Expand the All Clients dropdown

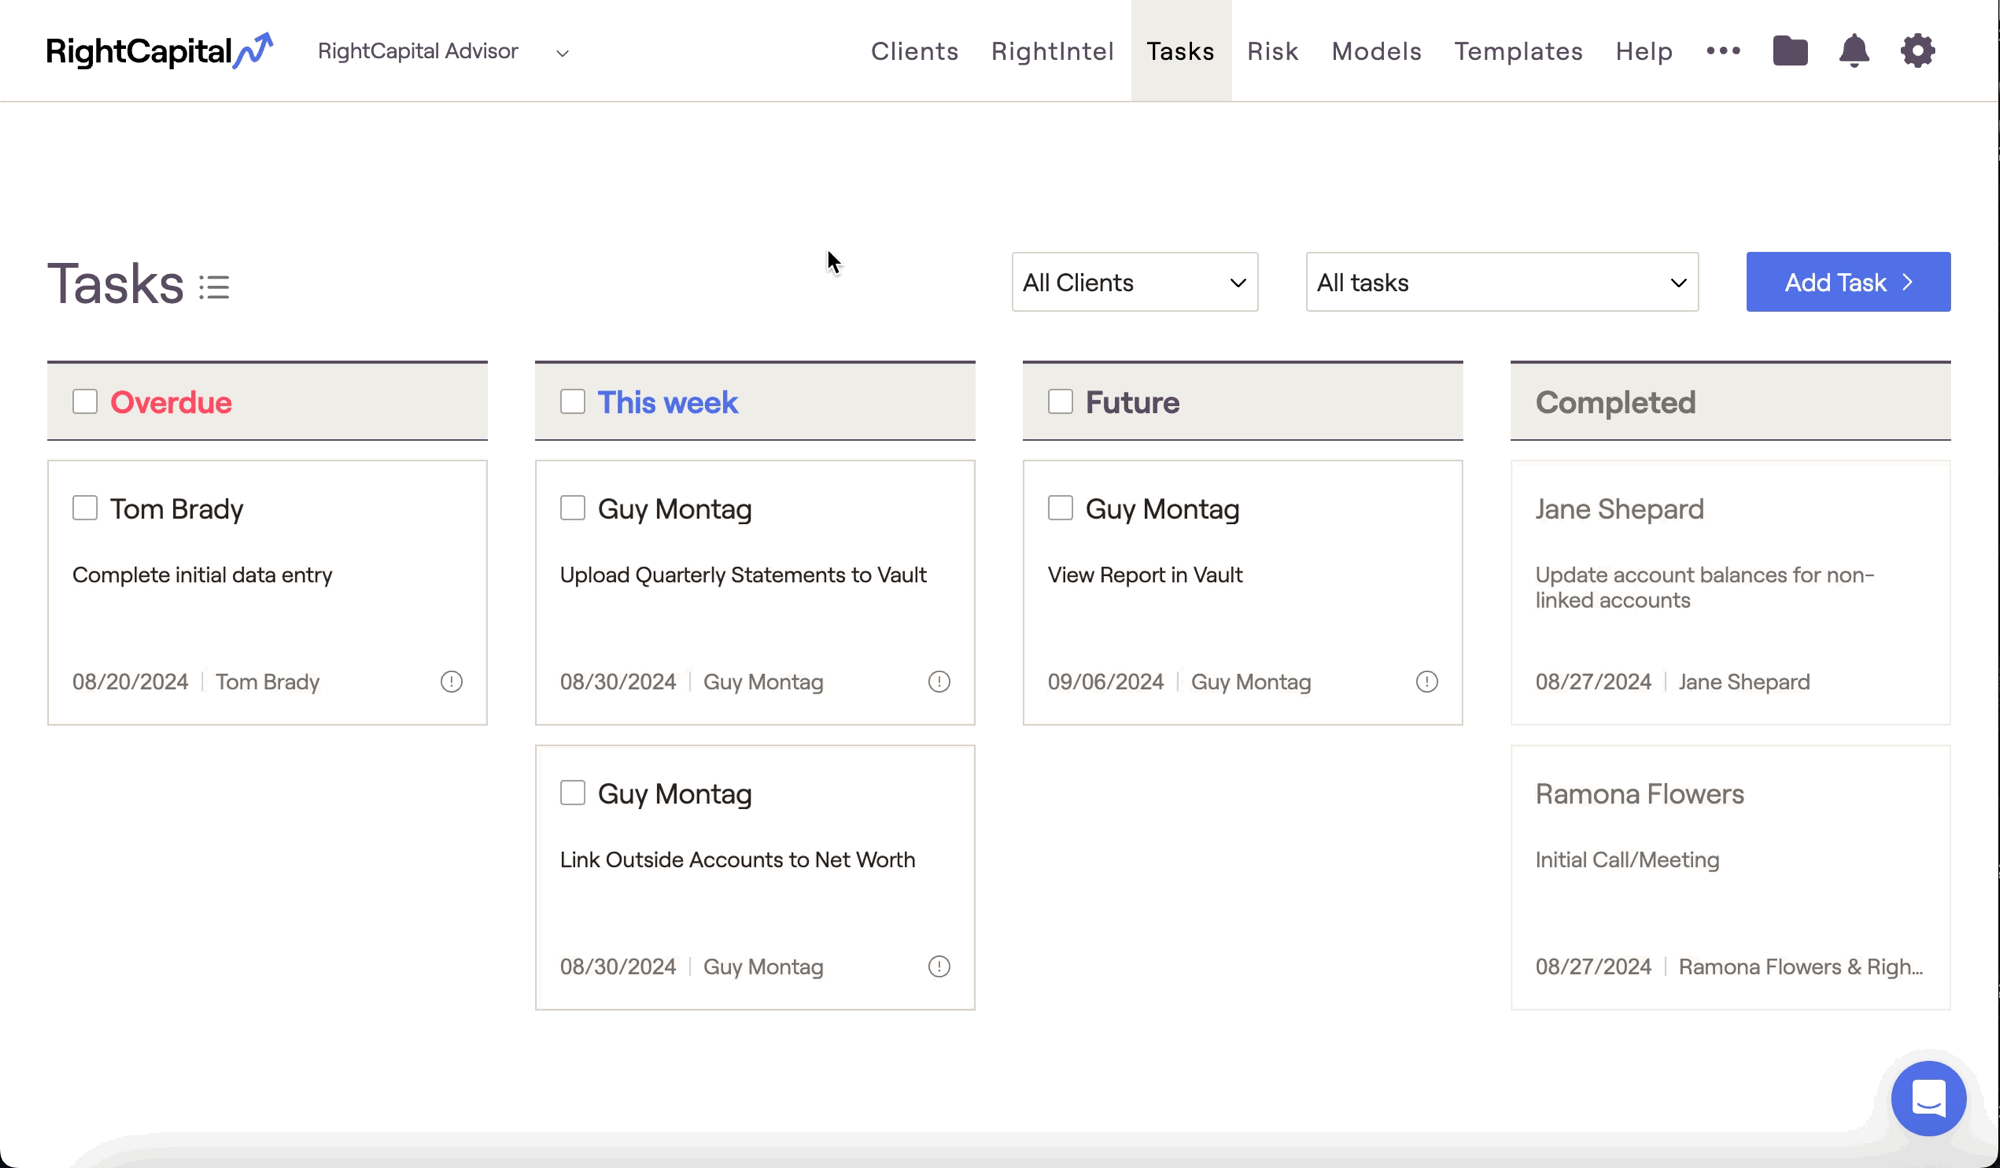tap(1134, 282)
